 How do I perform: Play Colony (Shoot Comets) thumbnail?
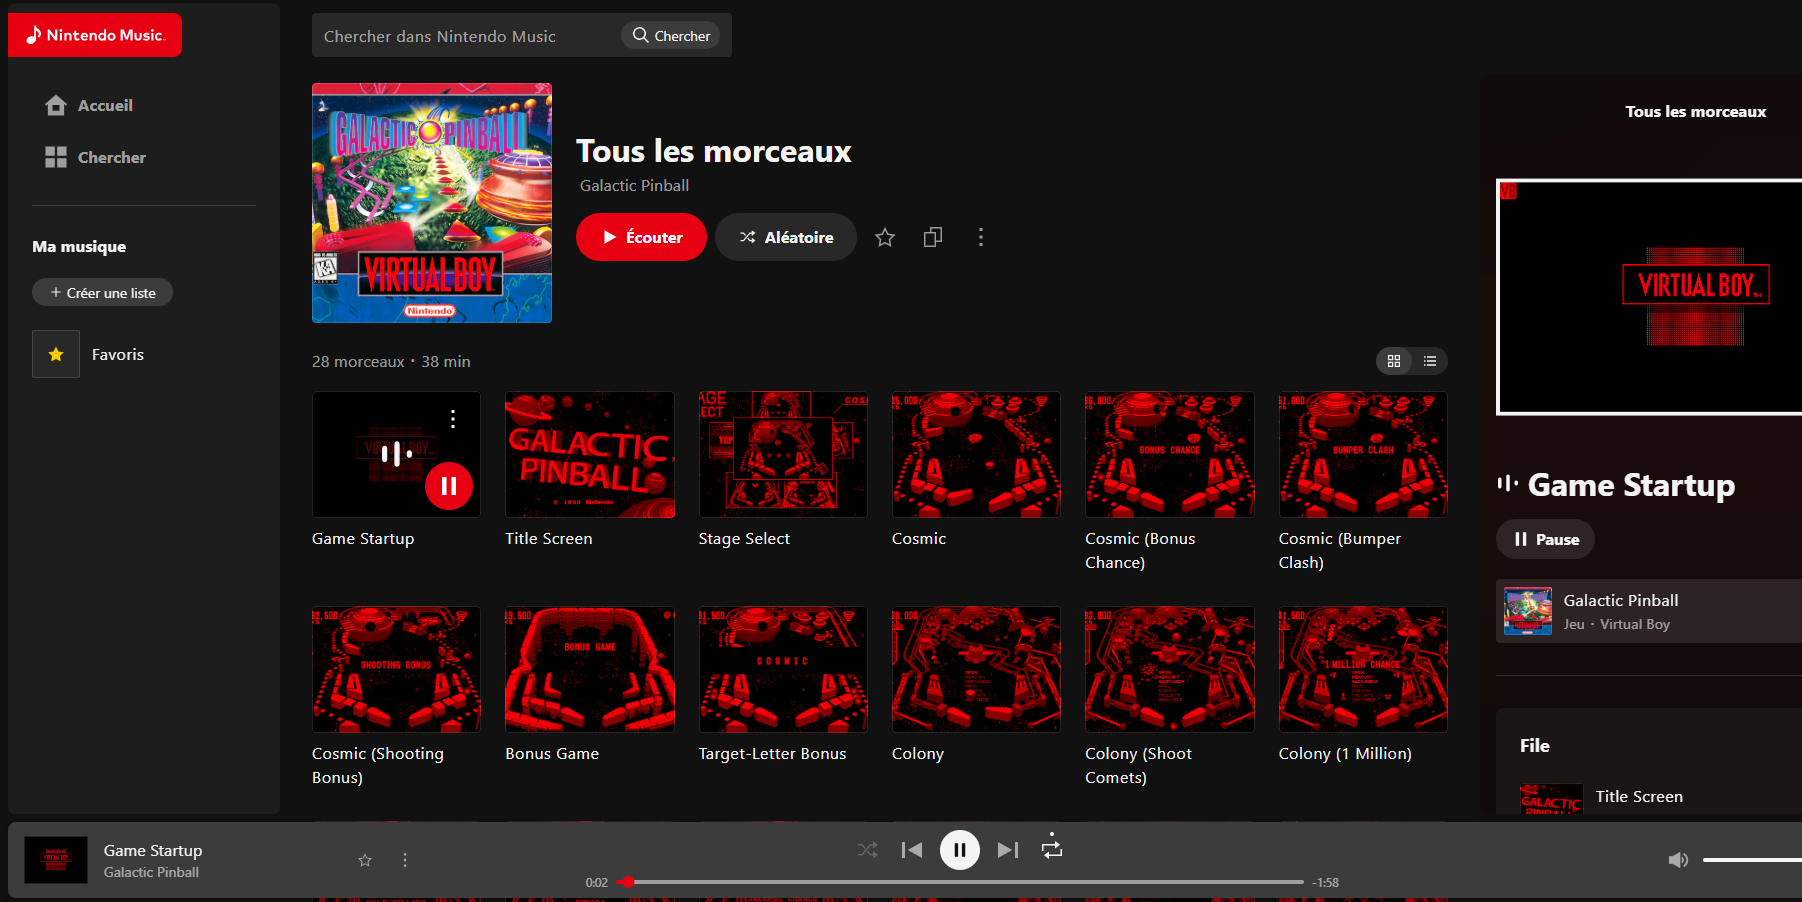pyautogui.click(x=1170, y=669)
